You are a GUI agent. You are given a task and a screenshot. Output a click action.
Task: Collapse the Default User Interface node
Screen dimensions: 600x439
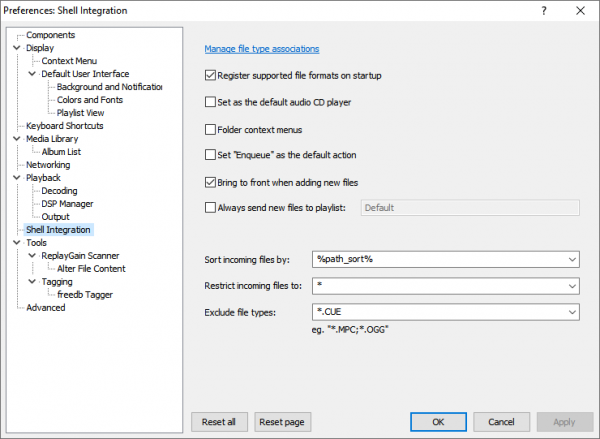[32, 74]
